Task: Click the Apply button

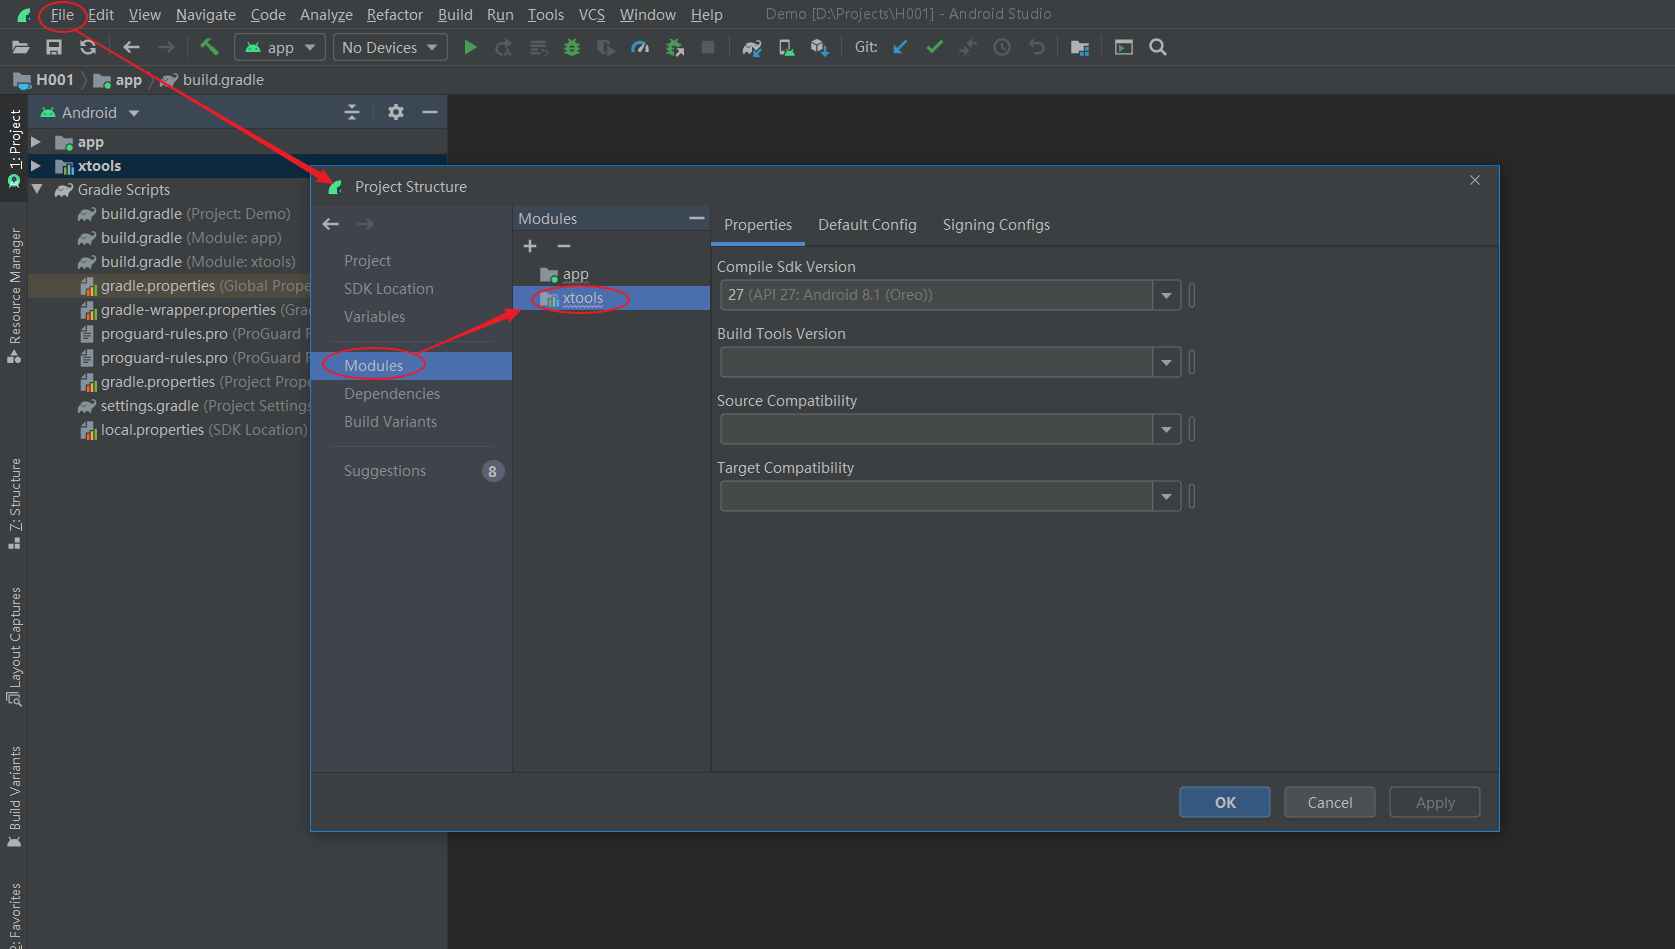Action: click(x=1435, y=802)
